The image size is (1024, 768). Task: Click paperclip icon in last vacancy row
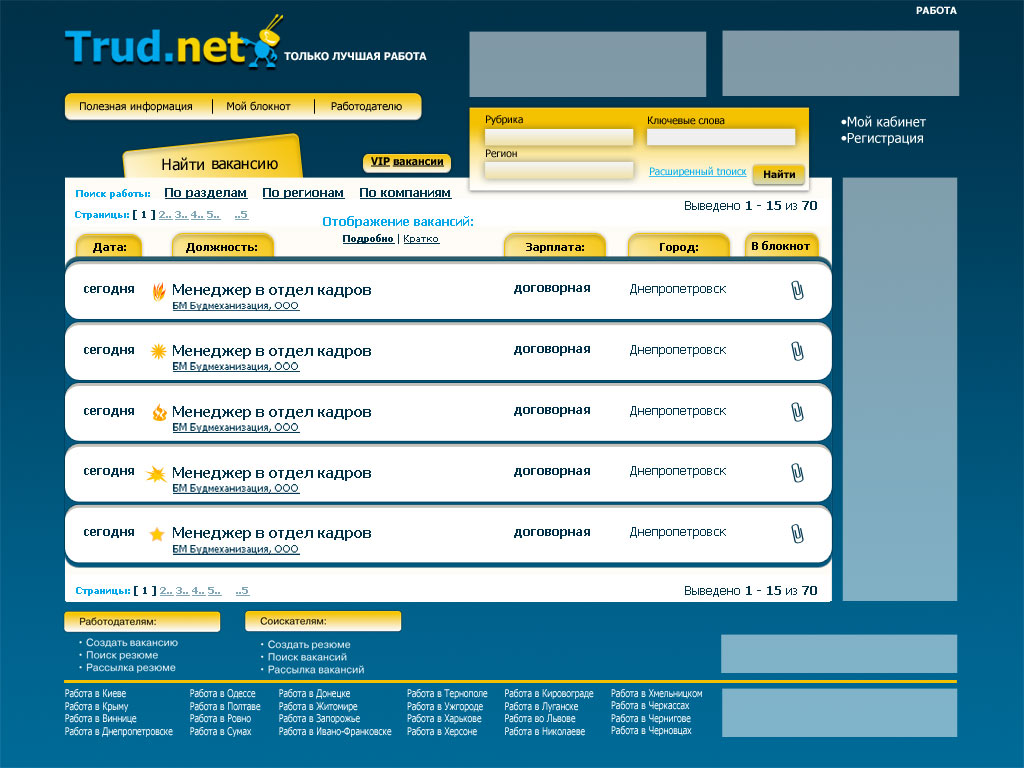(x=797, y=533)
